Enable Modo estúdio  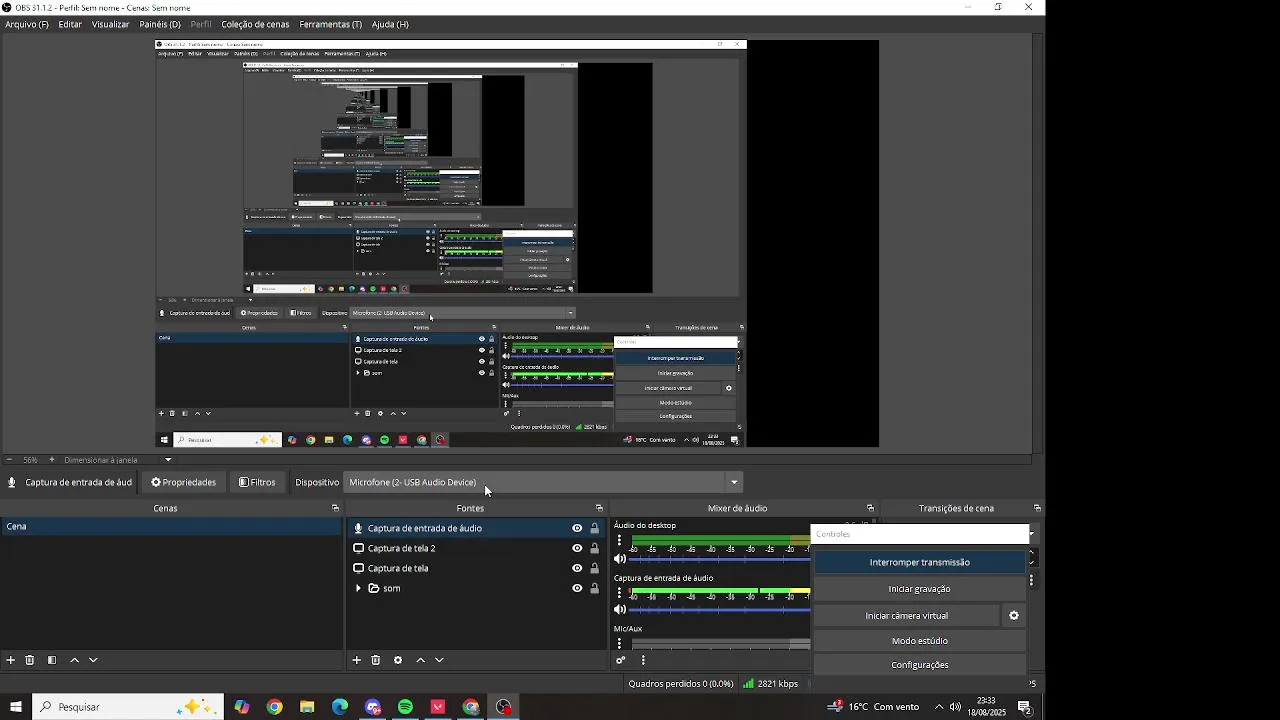[920, 641]
